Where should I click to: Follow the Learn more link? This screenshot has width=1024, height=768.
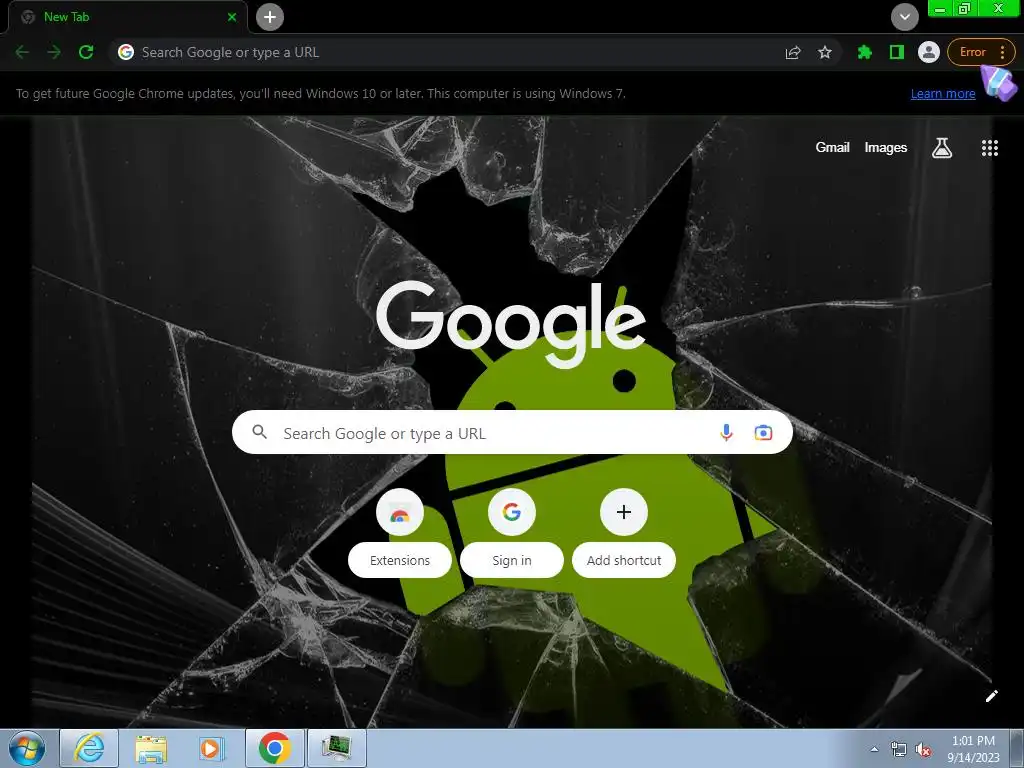[x=943, y=93]
